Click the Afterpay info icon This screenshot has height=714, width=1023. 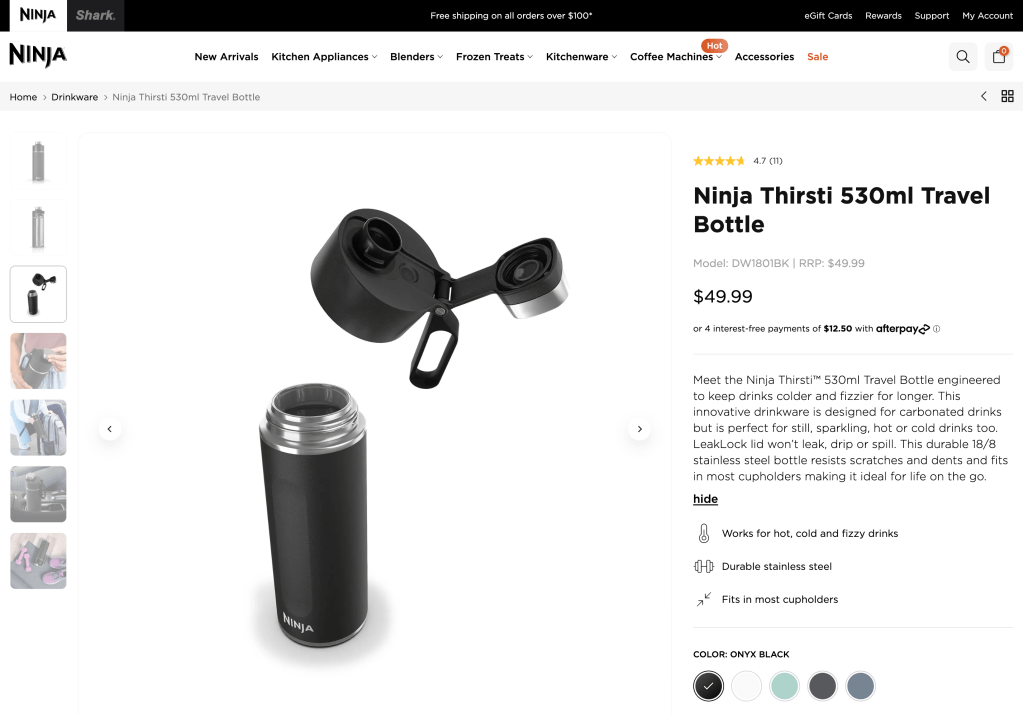point(936,329)
